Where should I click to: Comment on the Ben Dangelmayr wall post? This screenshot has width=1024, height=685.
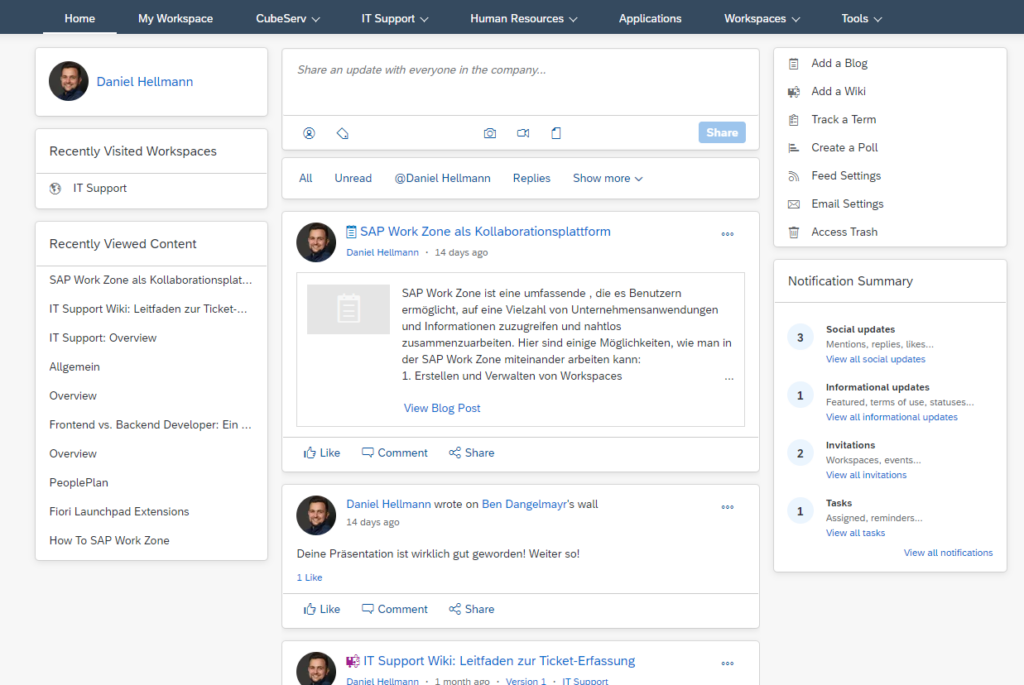(394, 609)
